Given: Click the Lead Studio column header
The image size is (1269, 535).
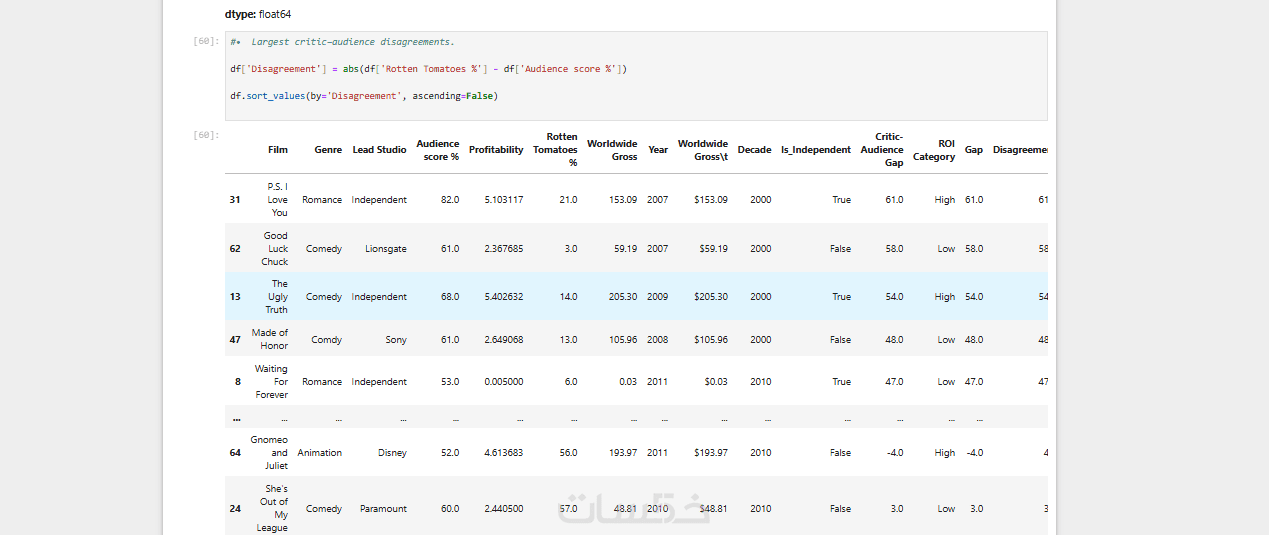Looking at the screenshot, I should 379,150.
